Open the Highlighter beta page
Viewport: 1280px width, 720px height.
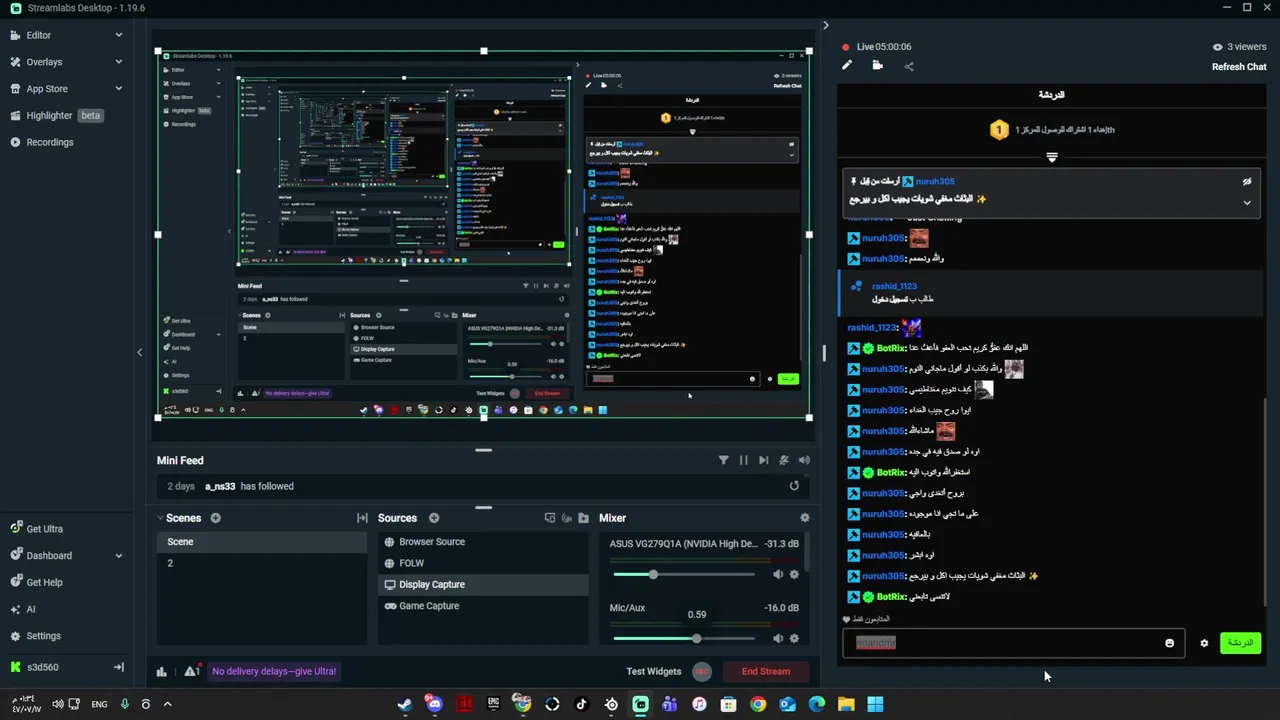[x=55, y=115]
